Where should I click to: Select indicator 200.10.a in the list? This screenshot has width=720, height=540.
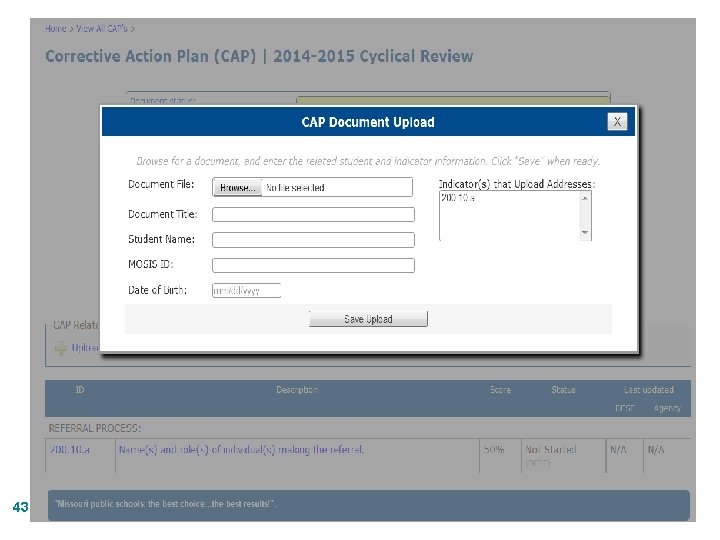click(458, 198)
